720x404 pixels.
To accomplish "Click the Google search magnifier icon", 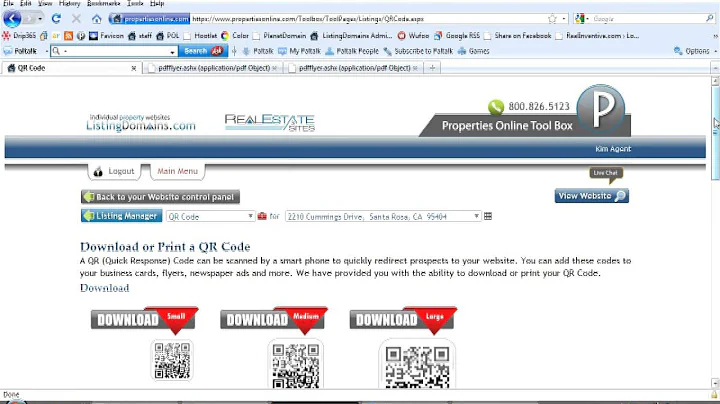I will click(710, 19).
